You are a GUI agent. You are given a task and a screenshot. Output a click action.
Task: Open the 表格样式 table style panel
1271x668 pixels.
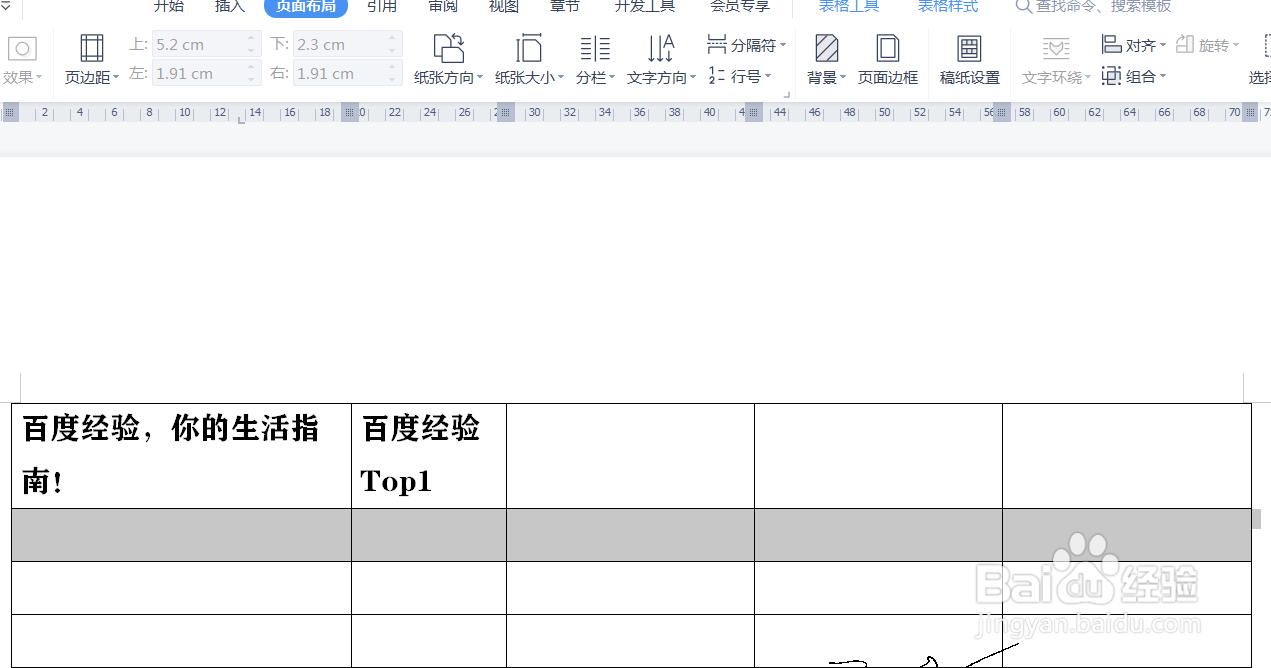(947, 6)
